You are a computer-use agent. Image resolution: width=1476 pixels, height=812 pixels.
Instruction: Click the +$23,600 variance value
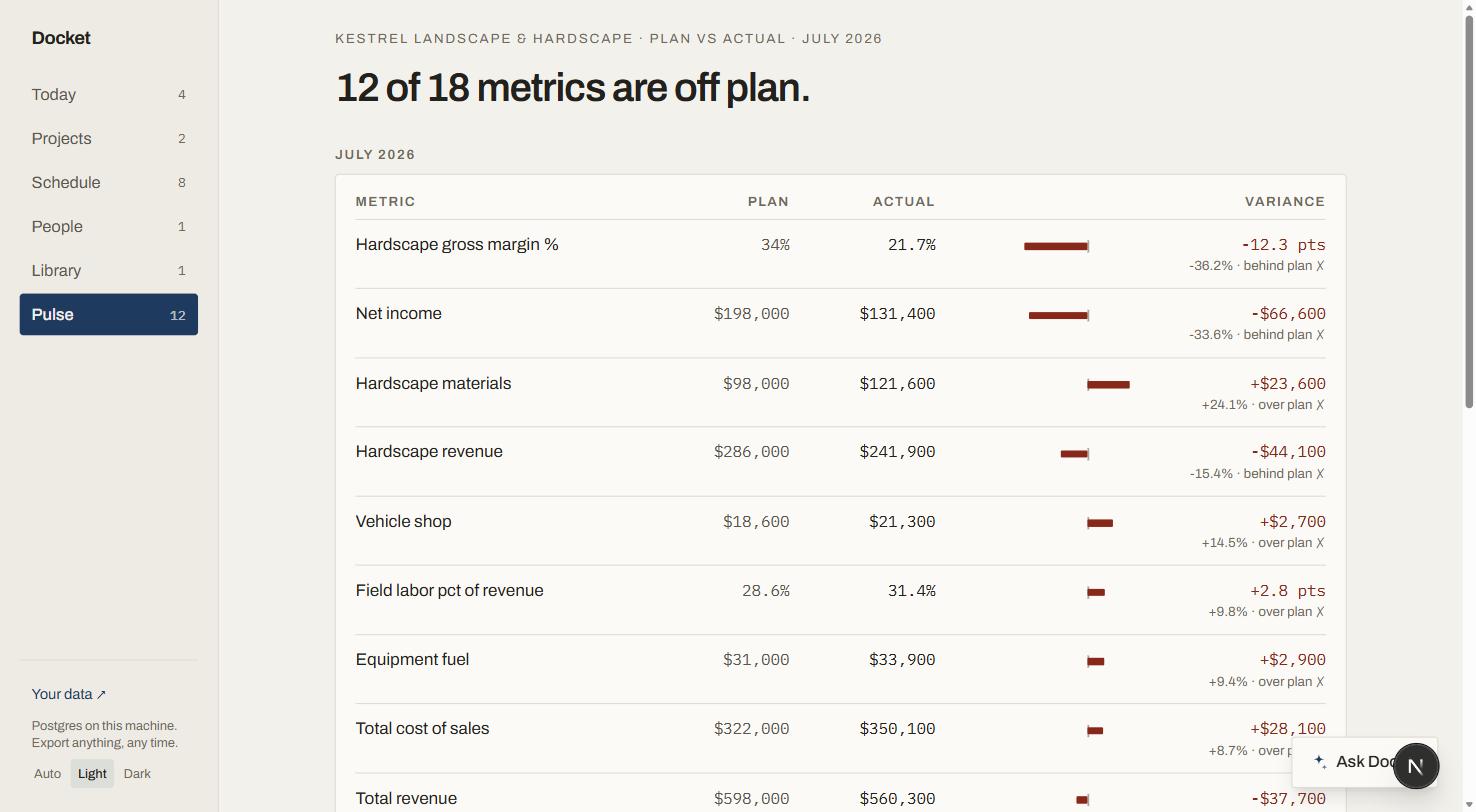(x=1288, y=384)
